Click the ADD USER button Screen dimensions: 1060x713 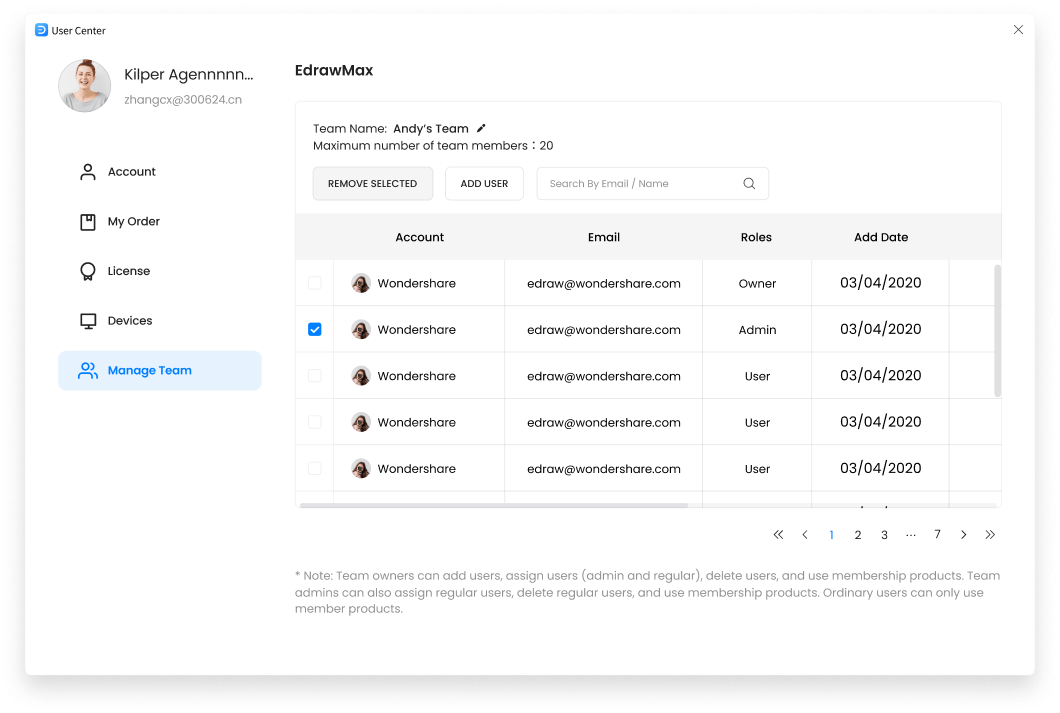pos(484,184)
